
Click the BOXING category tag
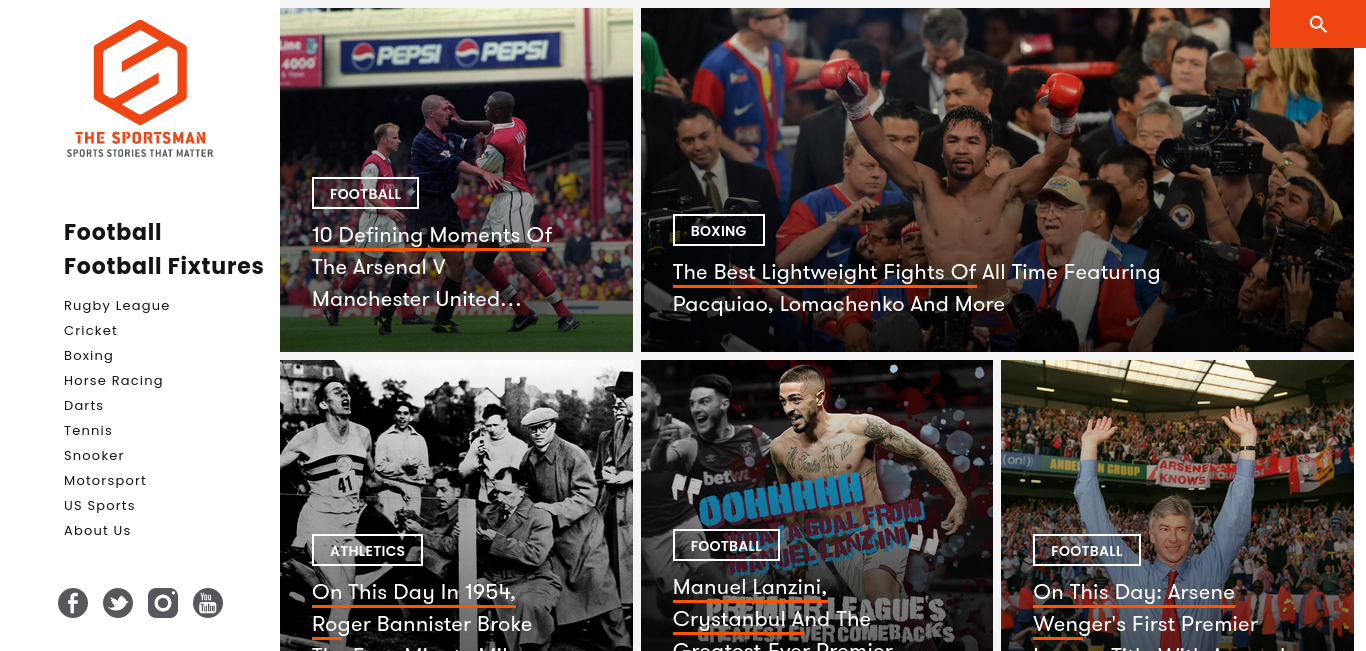pos(719,230)
